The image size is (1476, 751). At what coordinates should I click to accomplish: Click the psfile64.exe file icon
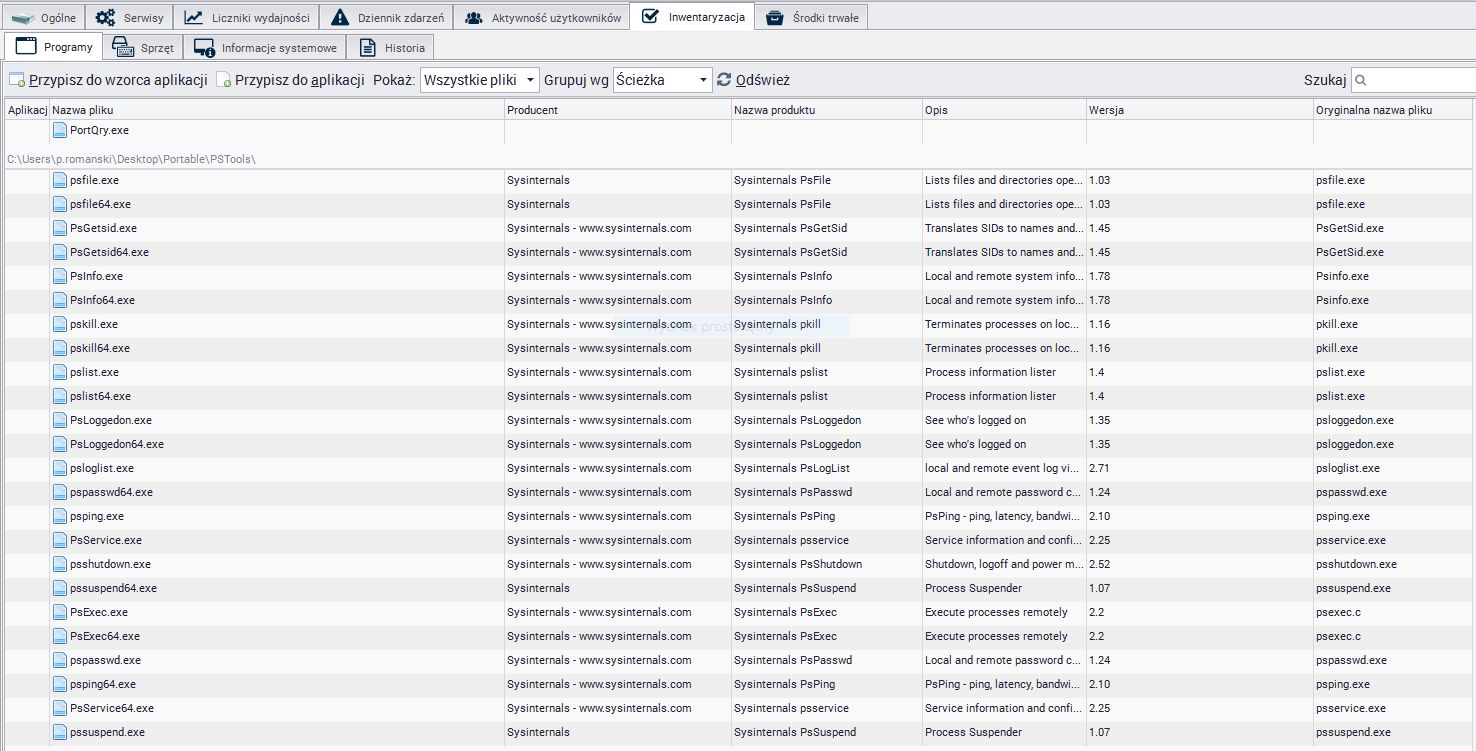pos(60,205)
